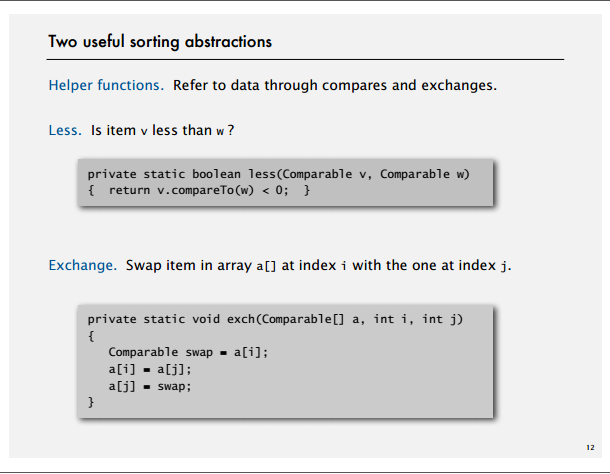The width and height of the screenshot is (610, 474).
Task: Click the less() method signature line
Action: [x=279, y=174]
